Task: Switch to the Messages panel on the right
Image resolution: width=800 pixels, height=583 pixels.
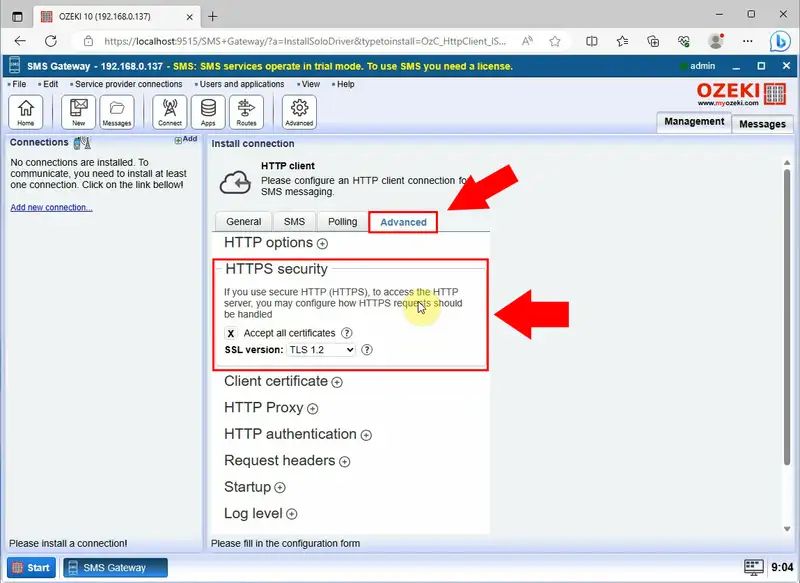Action: (x=762, y=124)
